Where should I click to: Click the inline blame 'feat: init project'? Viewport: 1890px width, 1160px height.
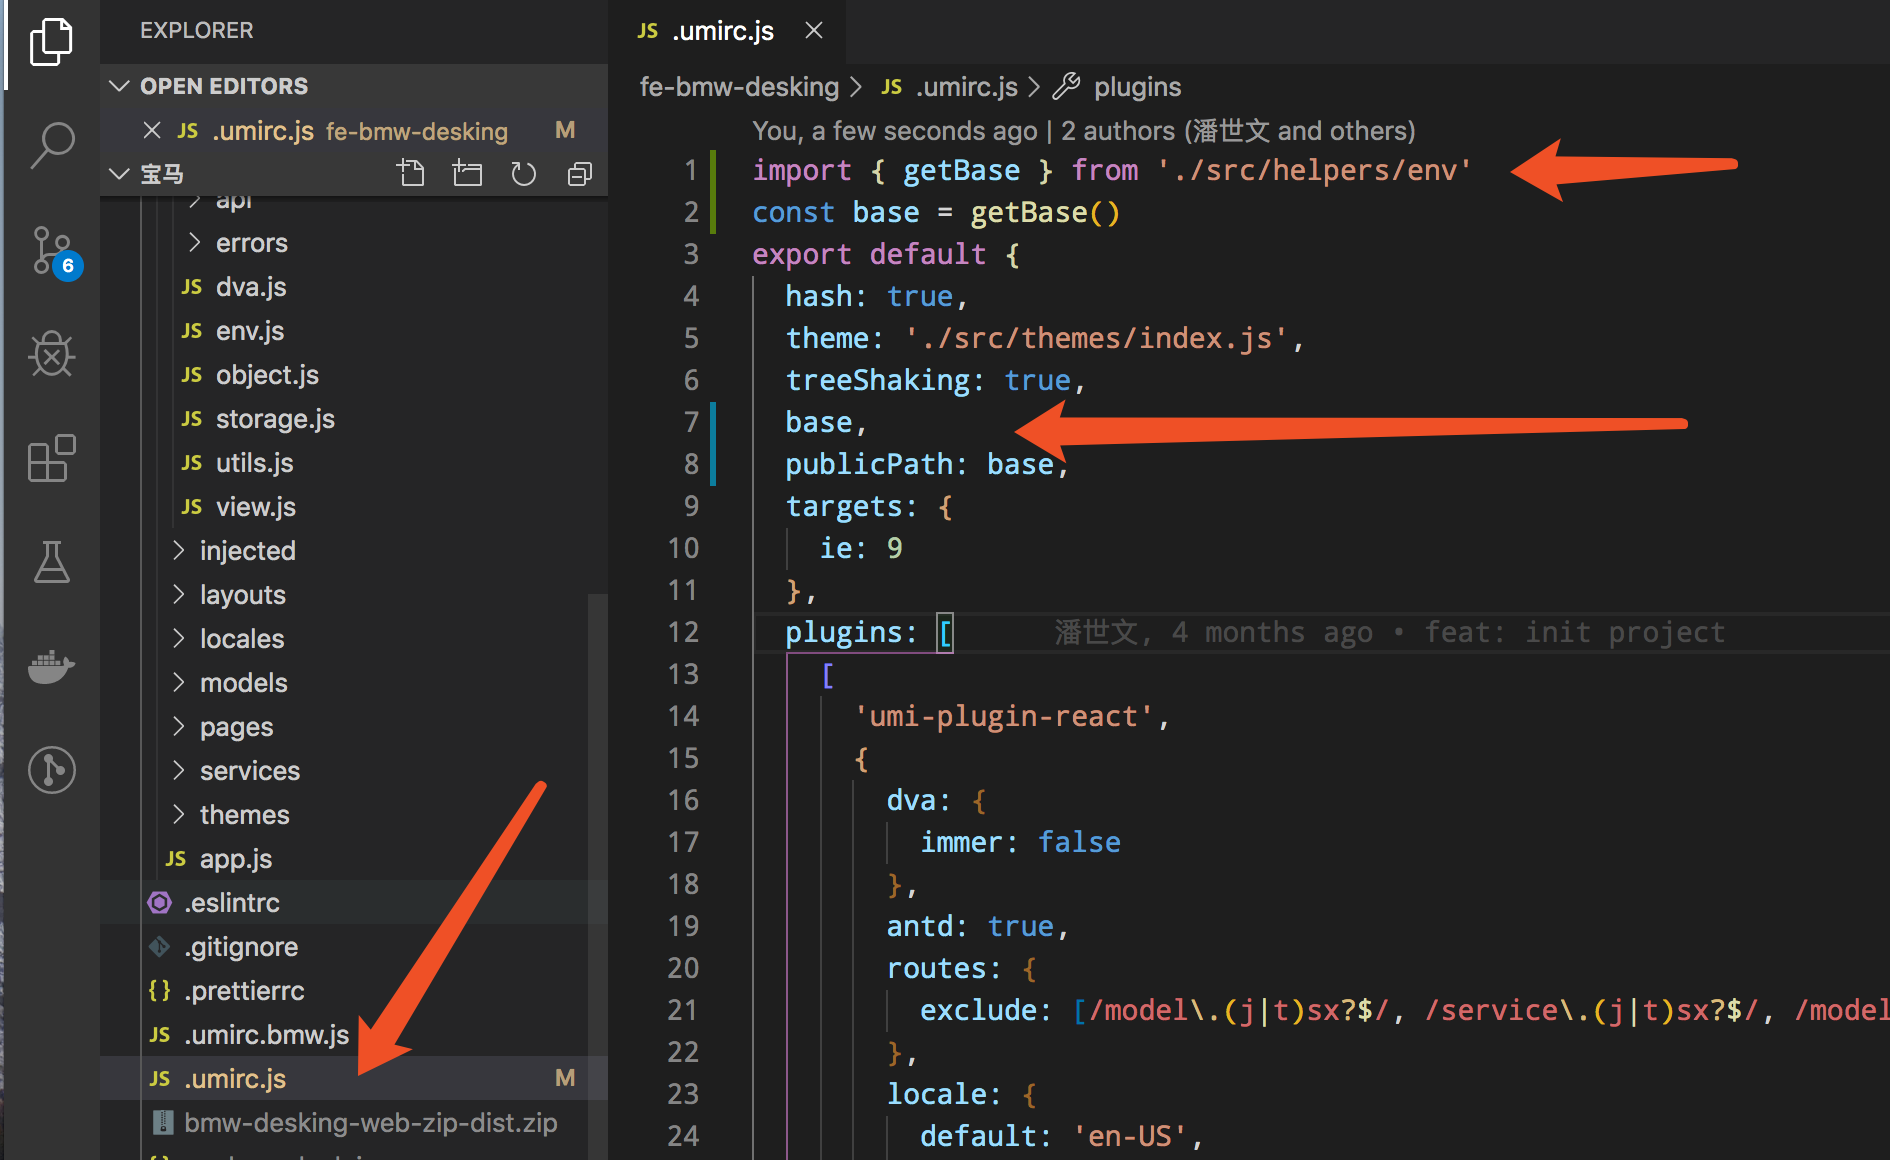[x=1574, y=632]
